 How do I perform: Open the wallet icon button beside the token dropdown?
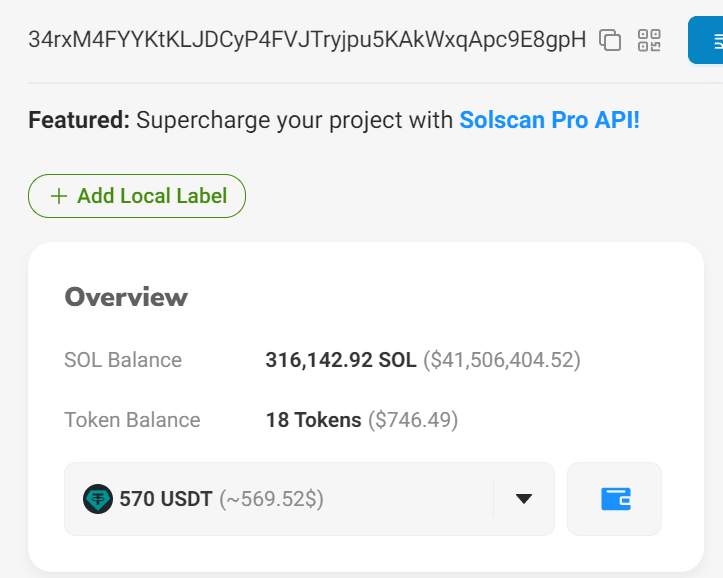coord(614,498)
